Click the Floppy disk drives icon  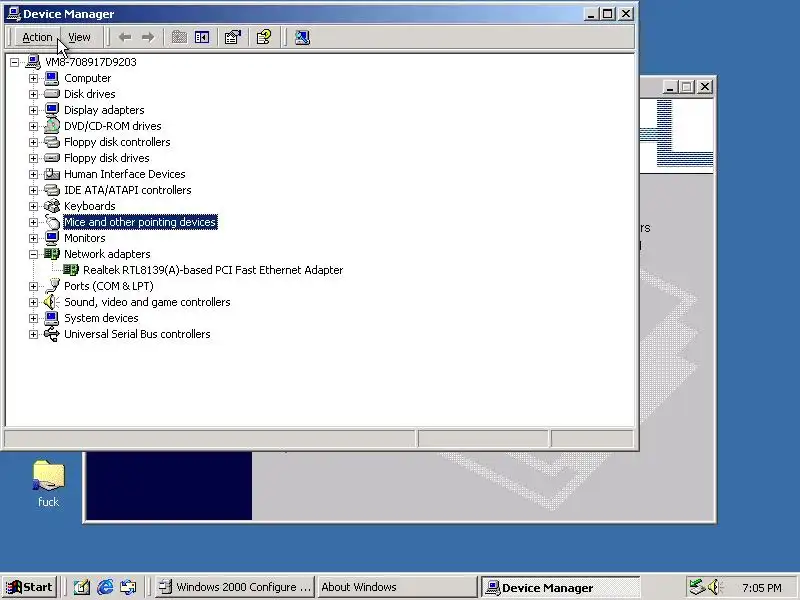tap(52, 158)
